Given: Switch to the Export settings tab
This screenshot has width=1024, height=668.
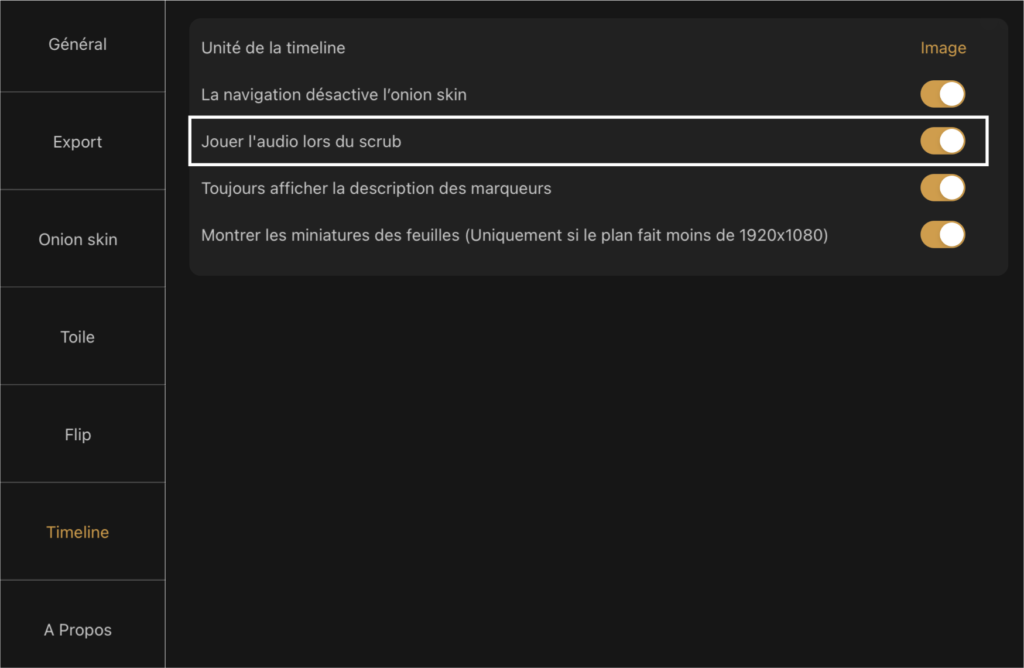Looking at the screenshot, I should pos(78,142).
